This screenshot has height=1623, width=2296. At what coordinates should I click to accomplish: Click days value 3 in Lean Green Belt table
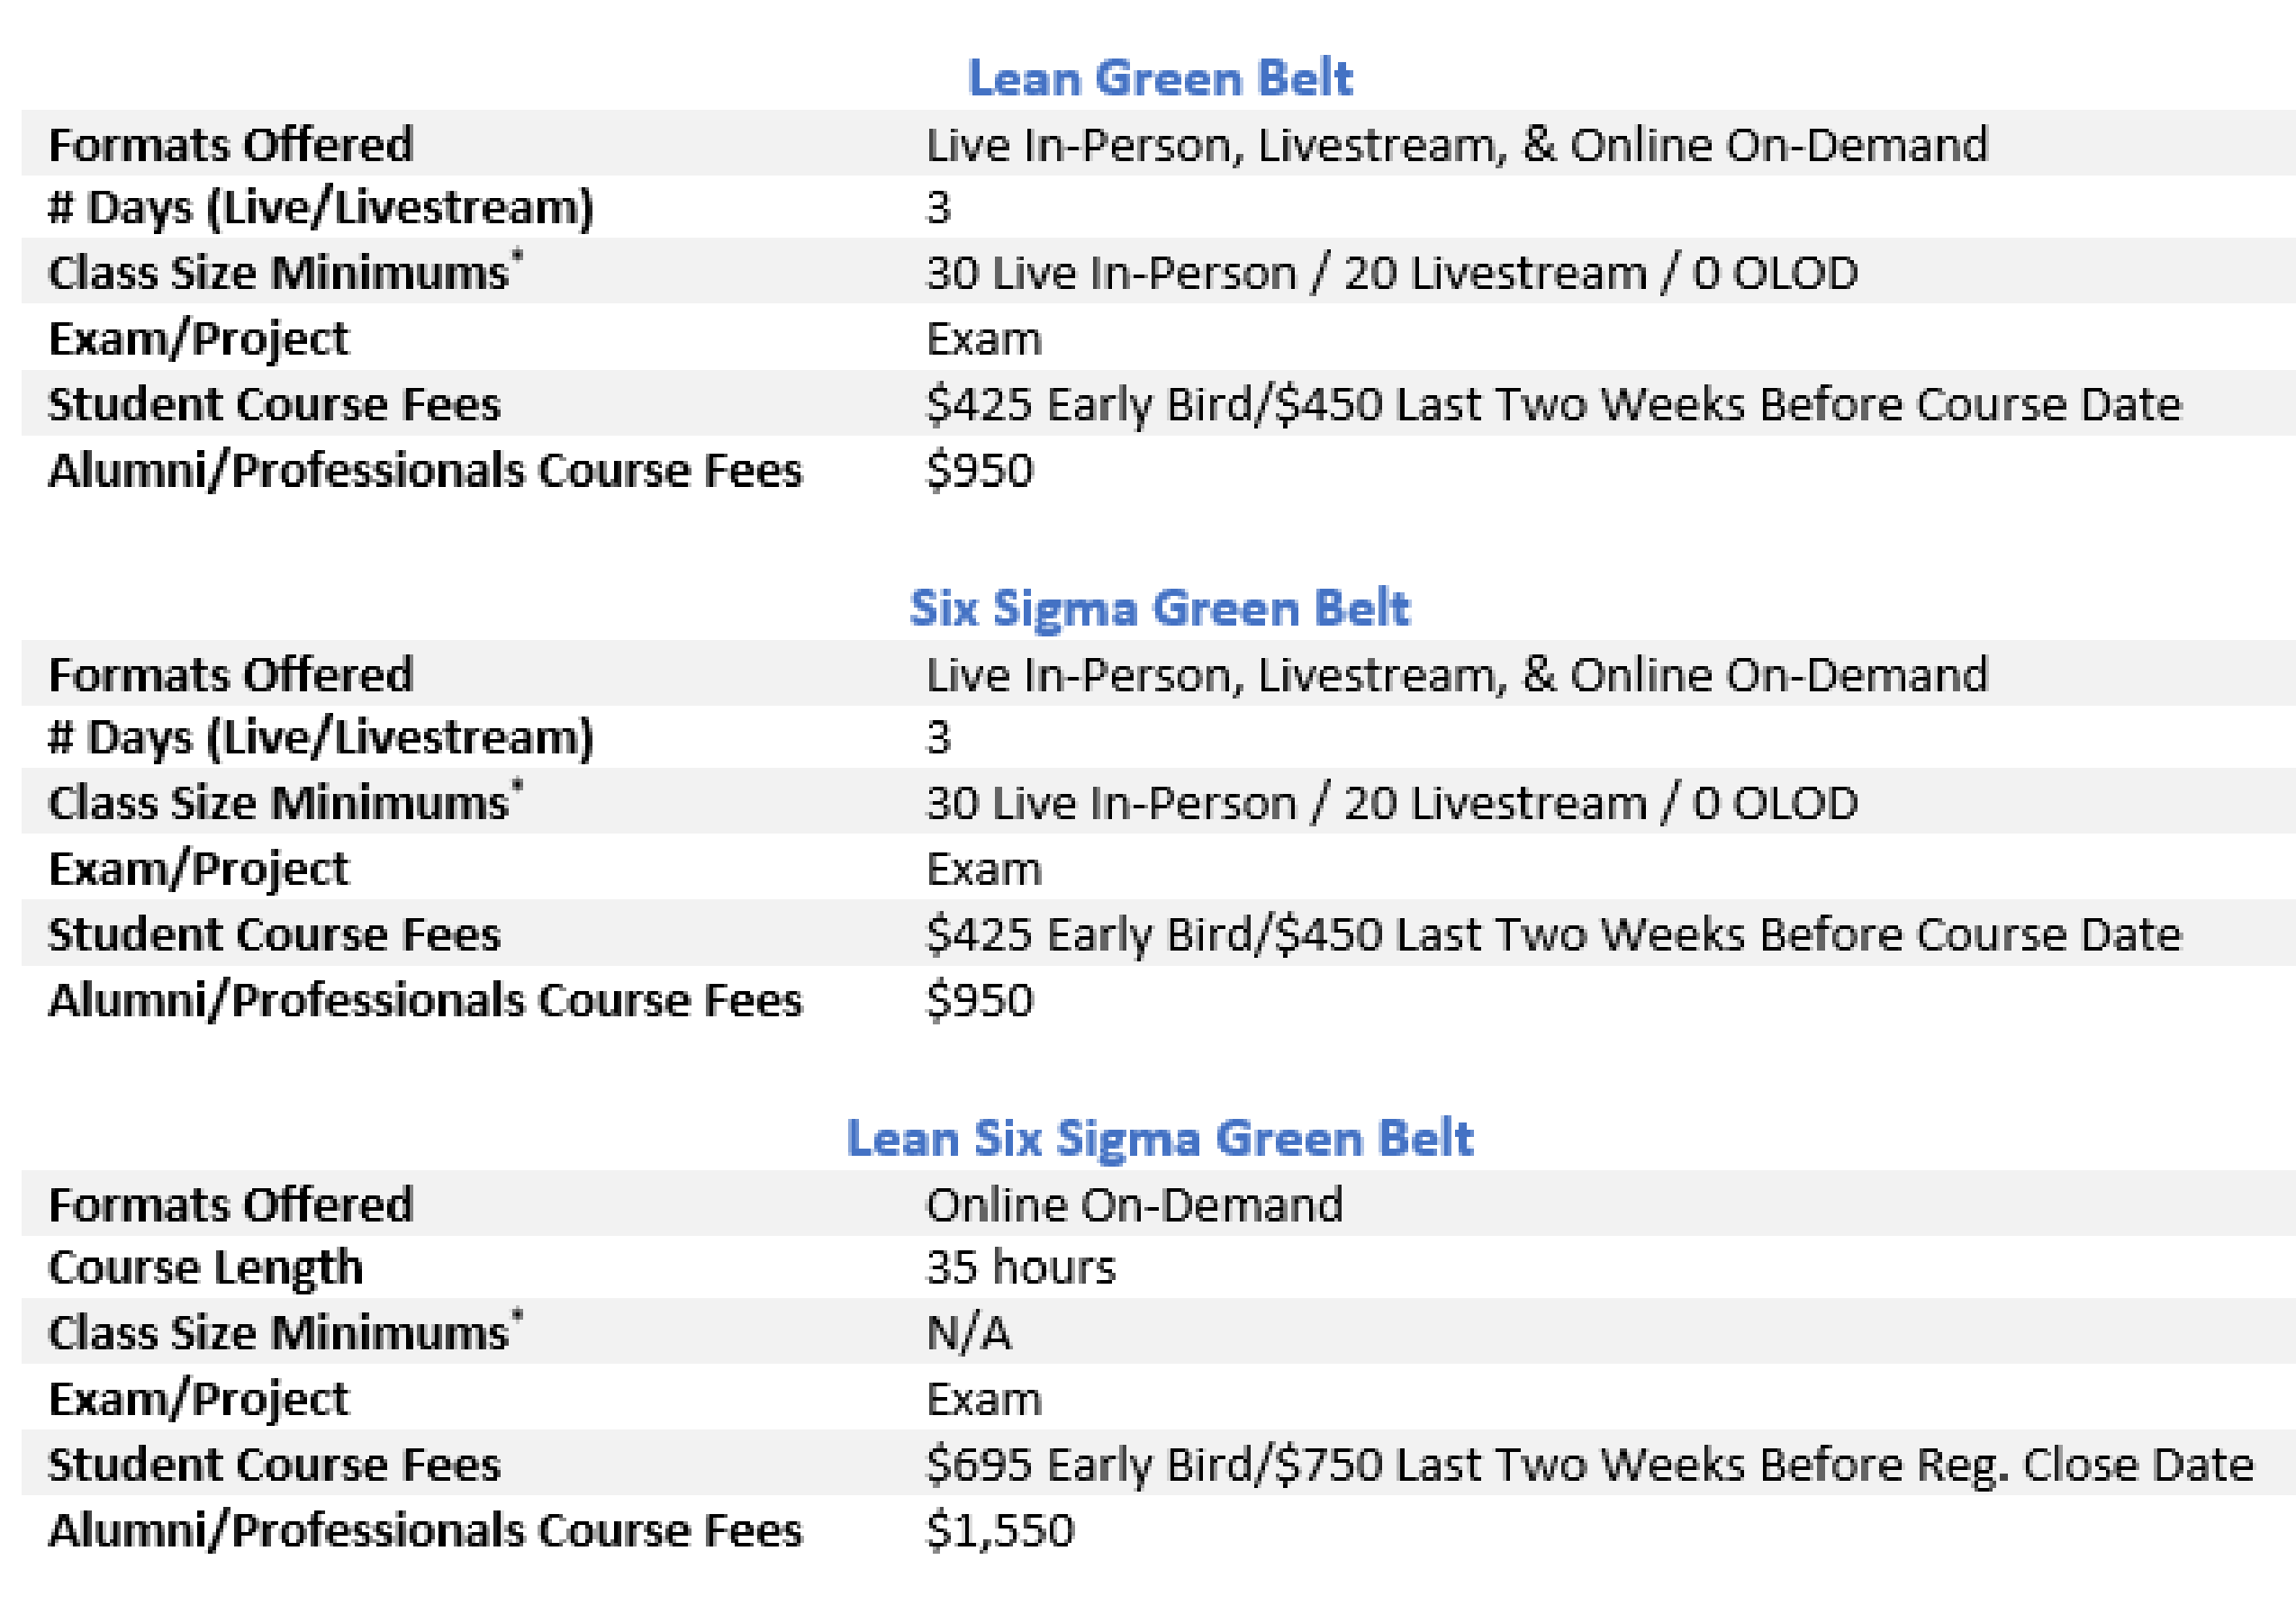(x=938, y=208)
